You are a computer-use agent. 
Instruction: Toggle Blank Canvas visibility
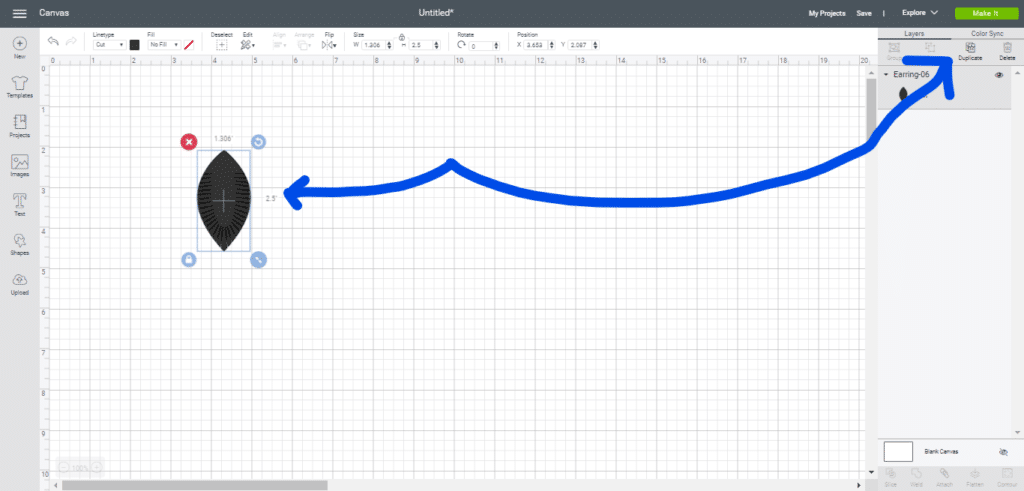(1003, 452)
